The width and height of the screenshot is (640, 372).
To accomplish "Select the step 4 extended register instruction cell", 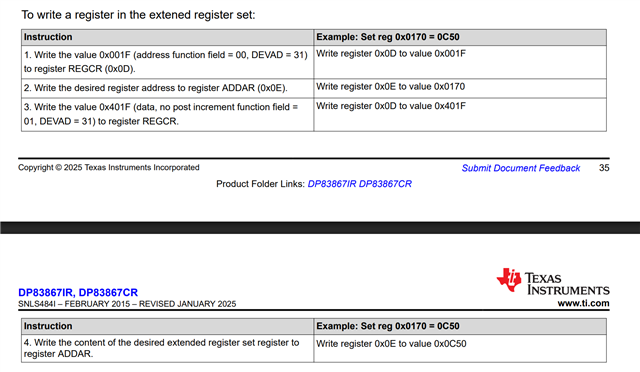I will (167, 348).
